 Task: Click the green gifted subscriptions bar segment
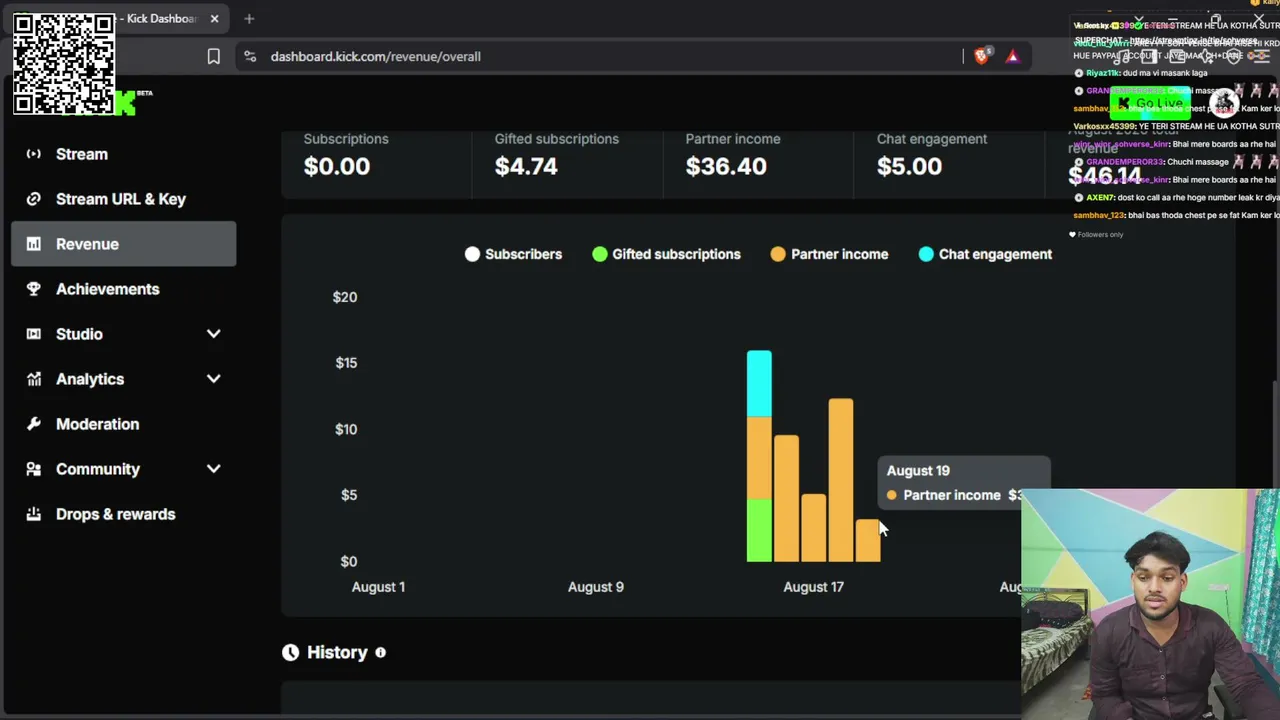[x=759, y=530]
